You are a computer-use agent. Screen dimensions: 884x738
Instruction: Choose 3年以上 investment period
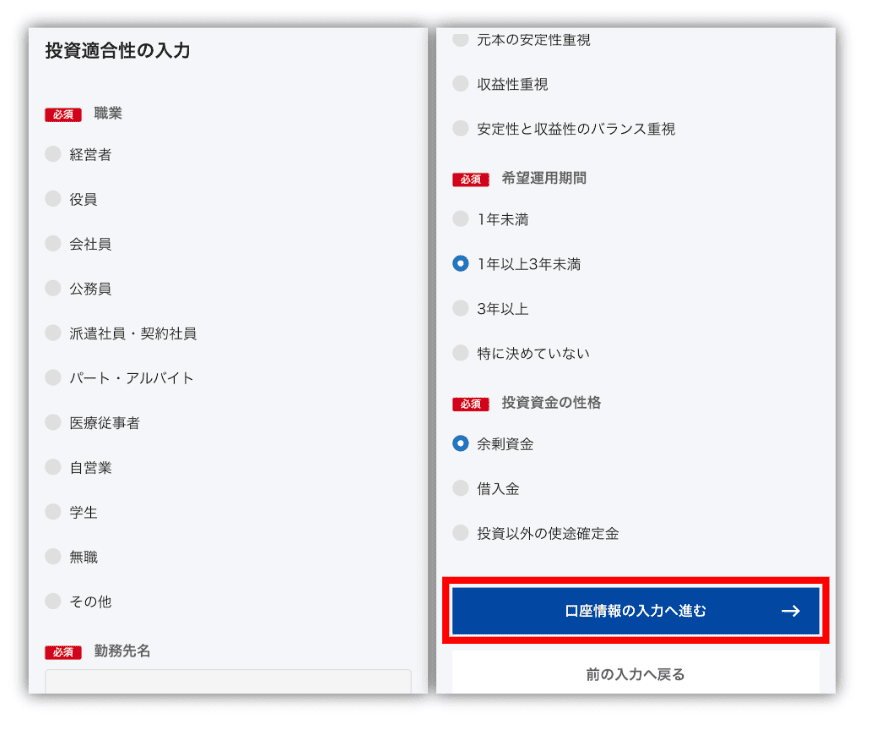[460, 309]
